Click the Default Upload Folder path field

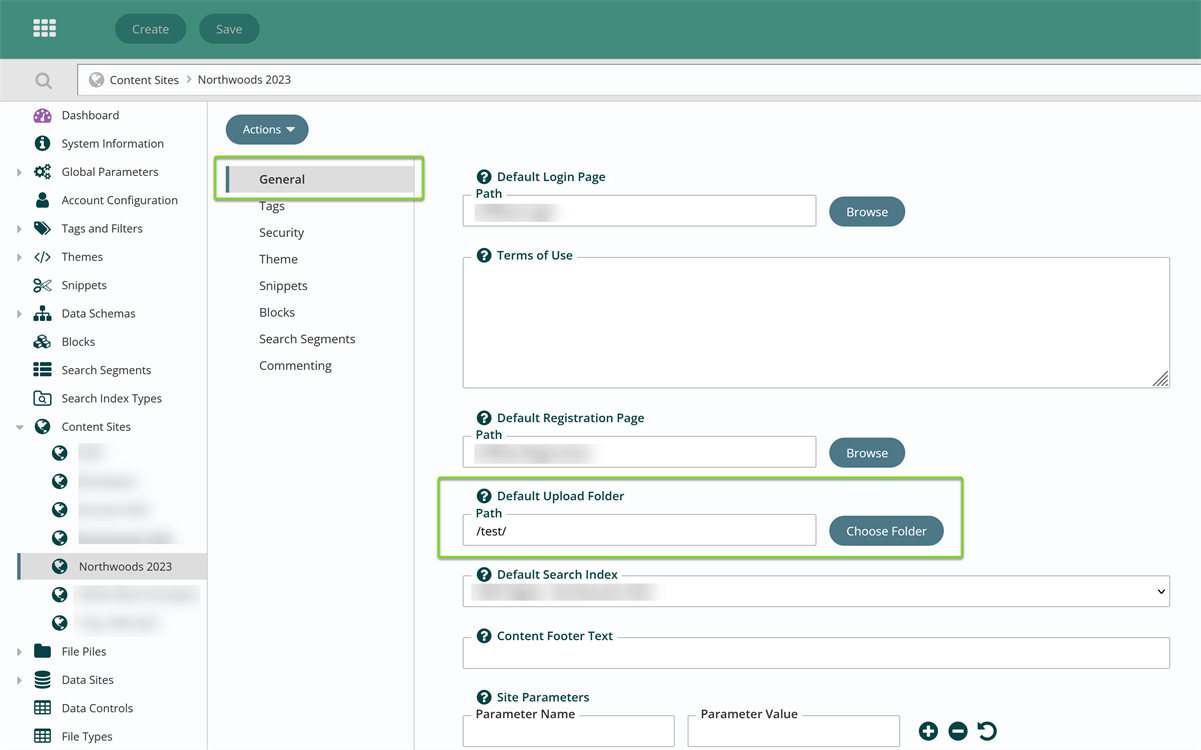click(x=639, y=530)
